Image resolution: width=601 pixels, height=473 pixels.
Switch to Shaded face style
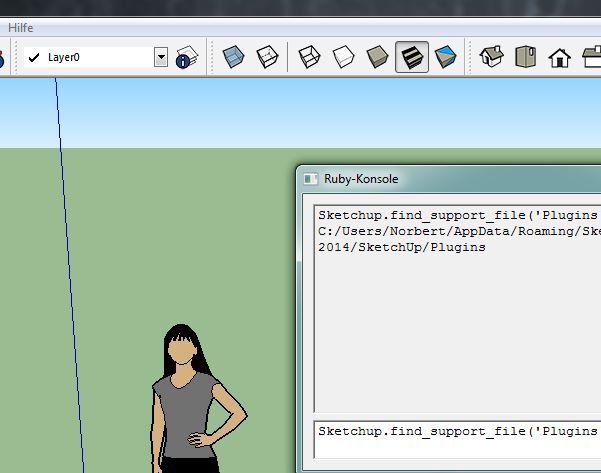click(x=377, y=57)
